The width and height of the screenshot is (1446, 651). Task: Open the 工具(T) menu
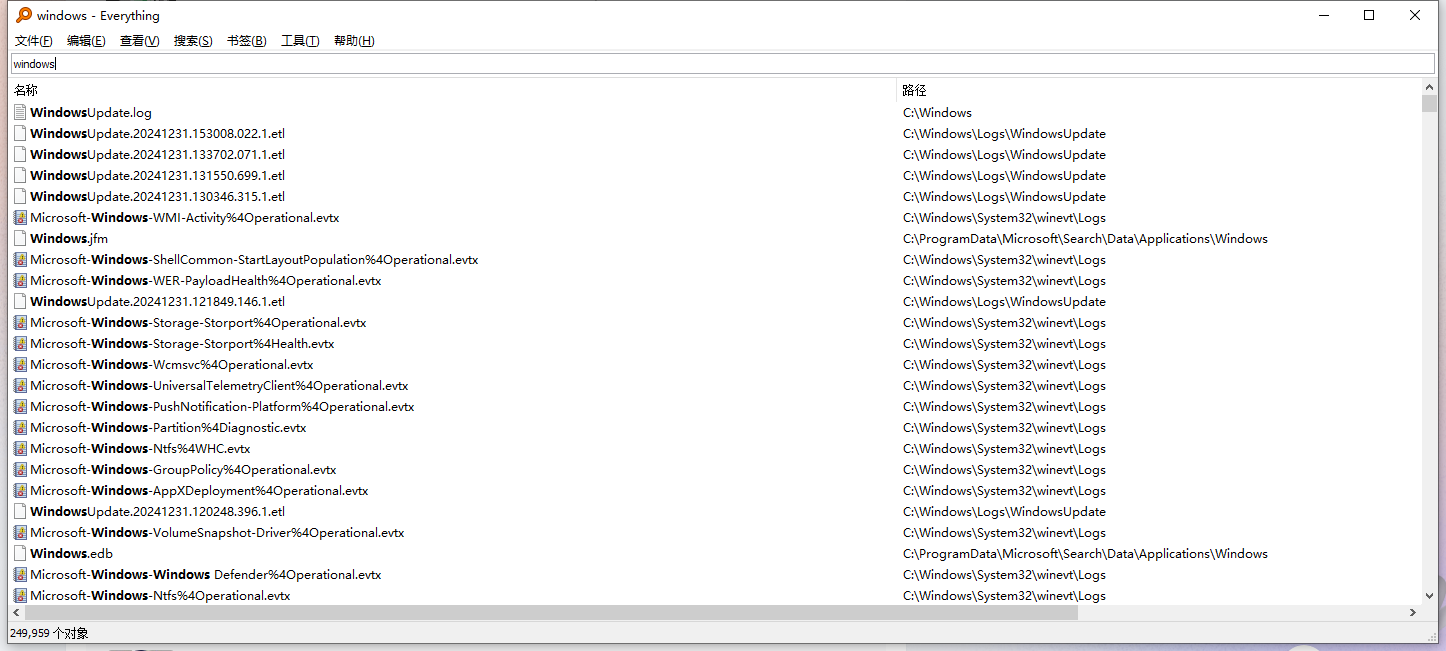(300, 41)
